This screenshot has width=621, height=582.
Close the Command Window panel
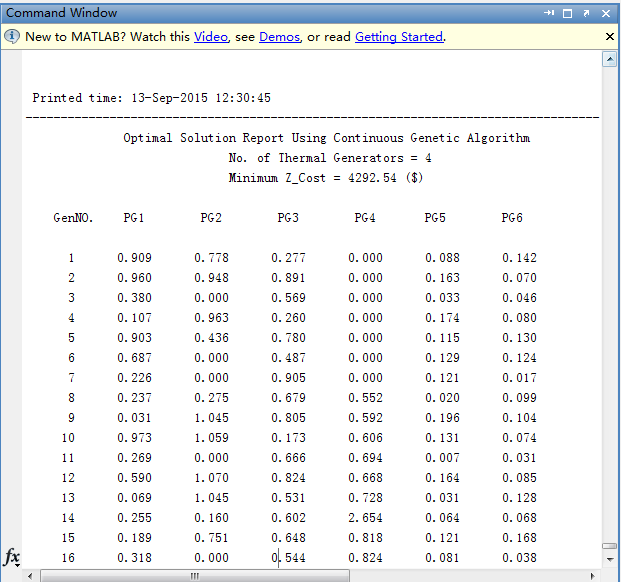[x=606, y=13]
